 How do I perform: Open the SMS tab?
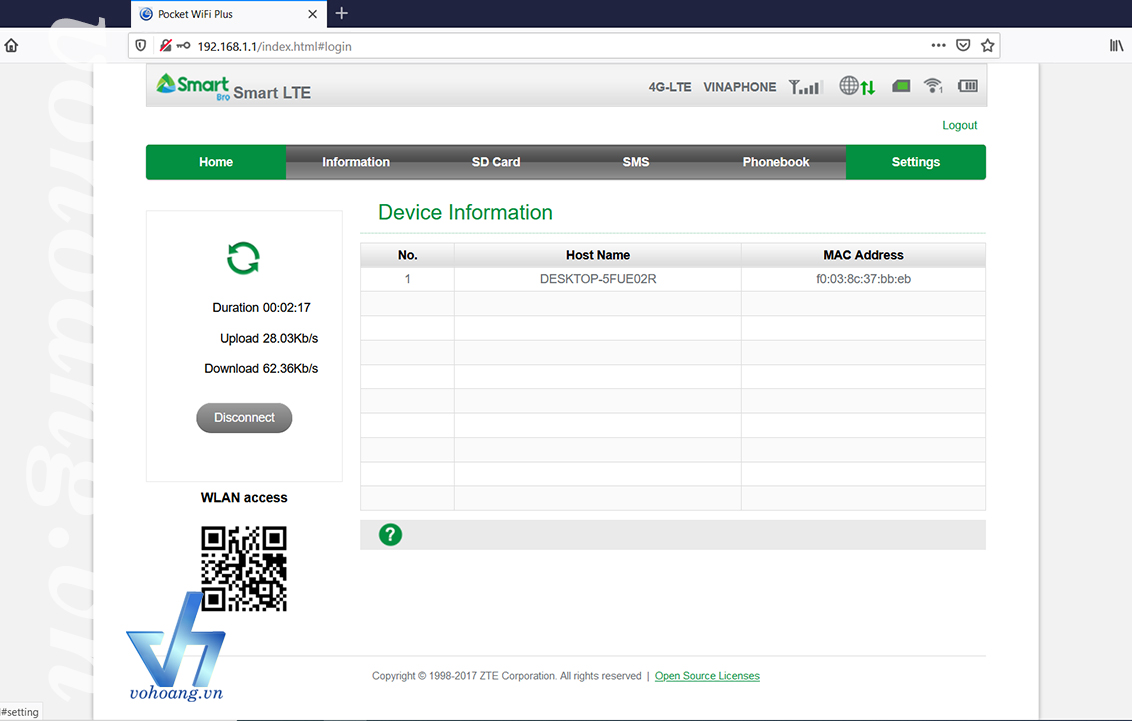pos(636,162)
